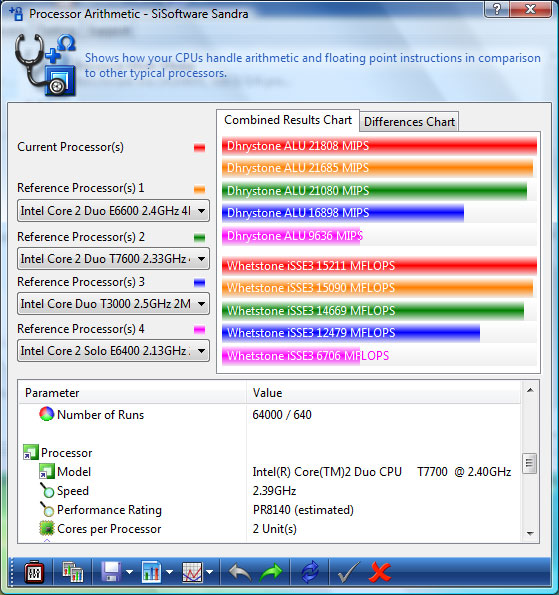Click the scroll up arrow in parameter list
This screenshot has height=595, width=559.
point(530,390)
